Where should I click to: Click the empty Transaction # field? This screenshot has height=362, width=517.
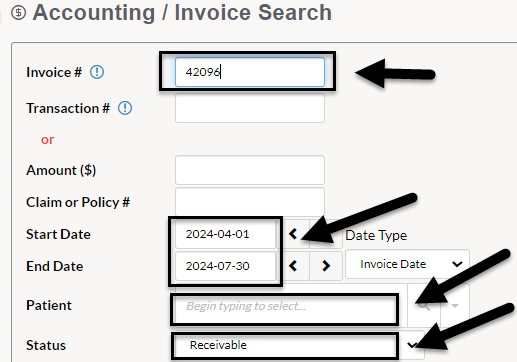[250, 108]
